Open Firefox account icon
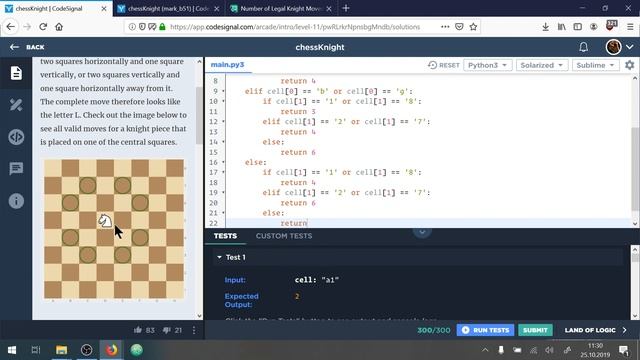 click(593, 27)
